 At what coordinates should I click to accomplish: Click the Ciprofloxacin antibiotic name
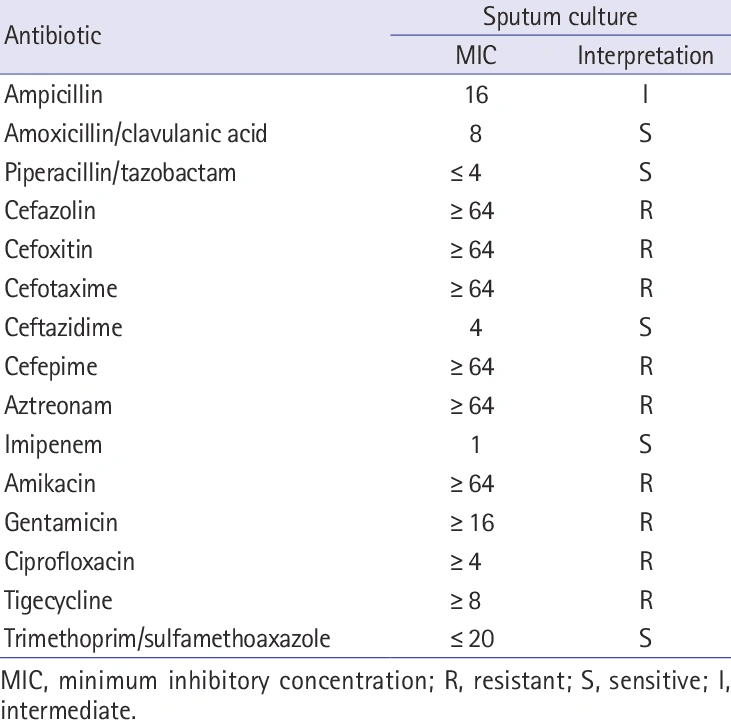click(x=69, y=561)
